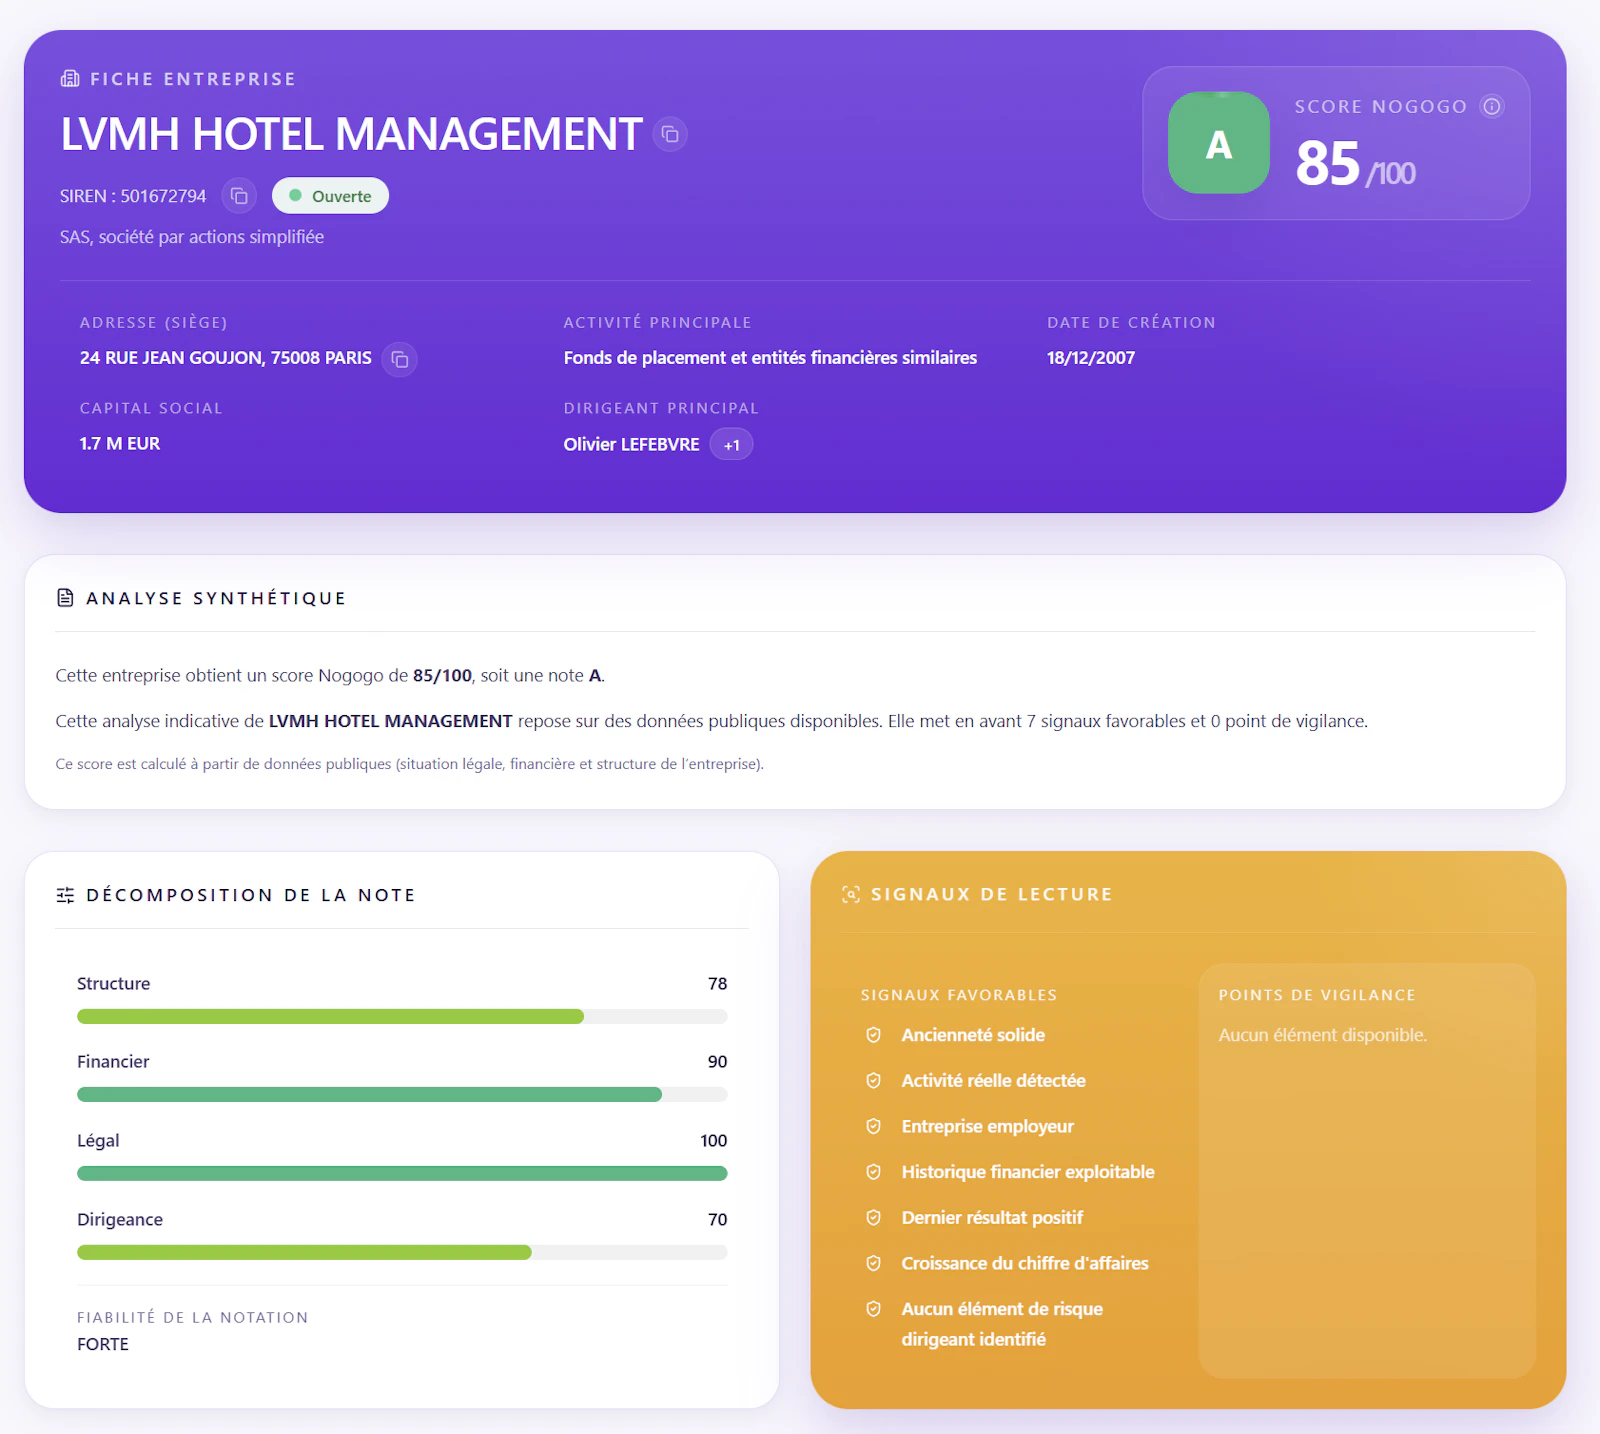
Task: Click the capital social value 1.7 M EUR
Action: (120, 444)
